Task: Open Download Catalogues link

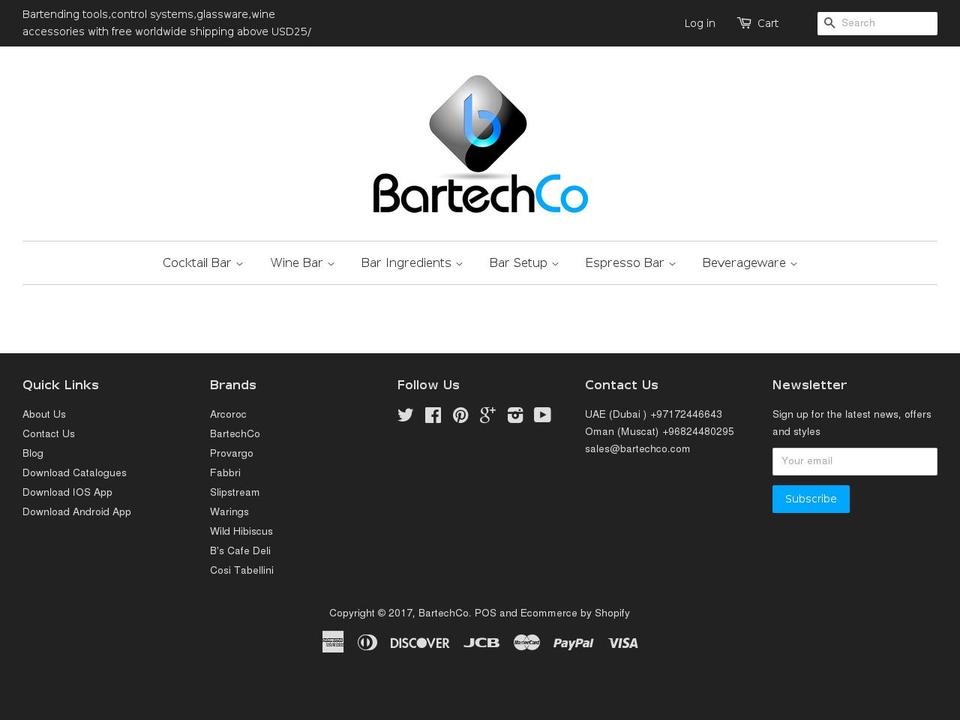Action: [x=75, y=473]
